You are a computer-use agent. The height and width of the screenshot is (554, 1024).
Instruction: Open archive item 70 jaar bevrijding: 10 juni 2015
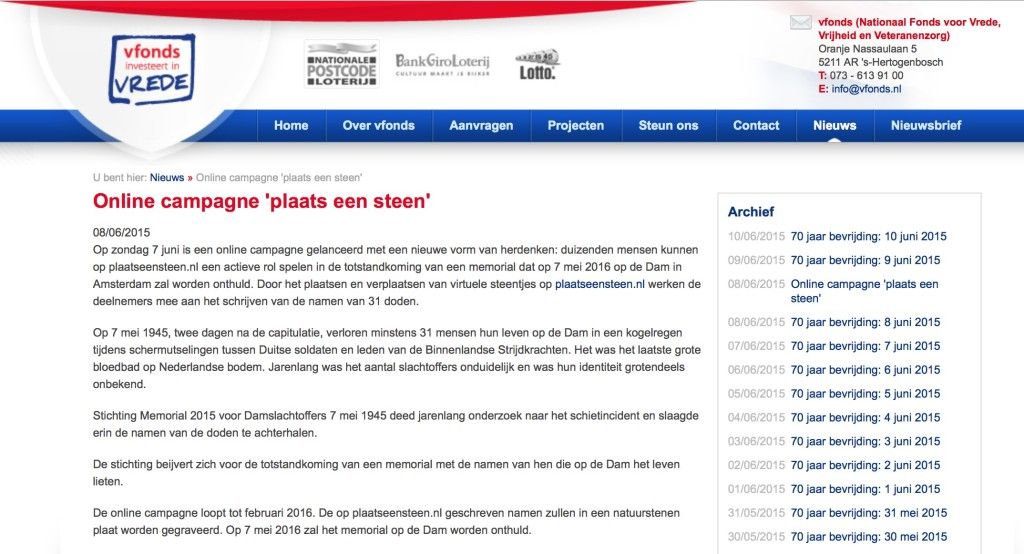[869, 236]
